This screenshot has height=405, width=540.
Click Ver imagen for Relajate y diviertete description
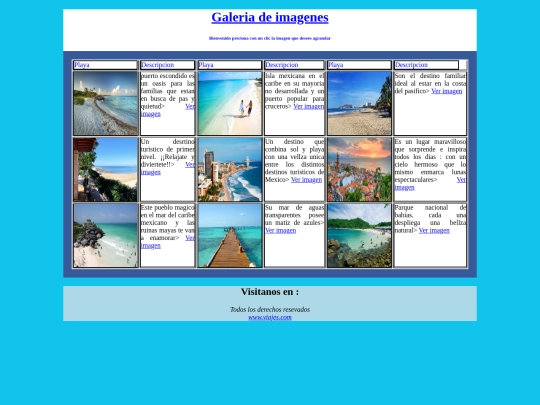pos(151,172)
